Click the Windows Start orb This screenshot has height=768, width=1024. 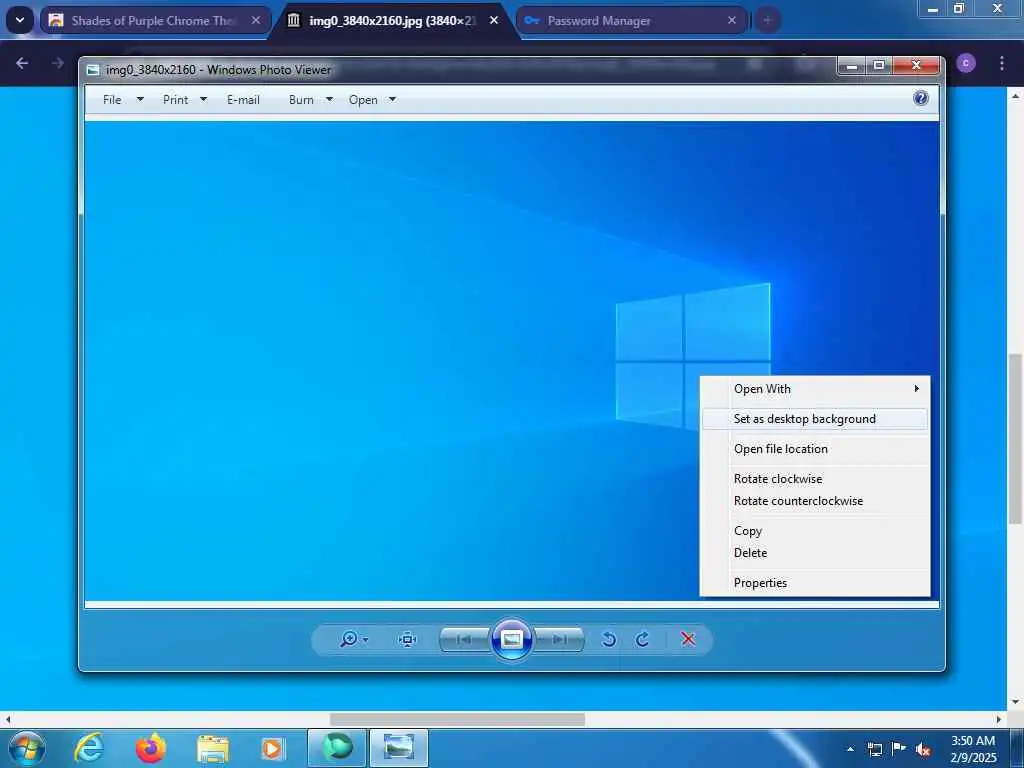[27, 748]
